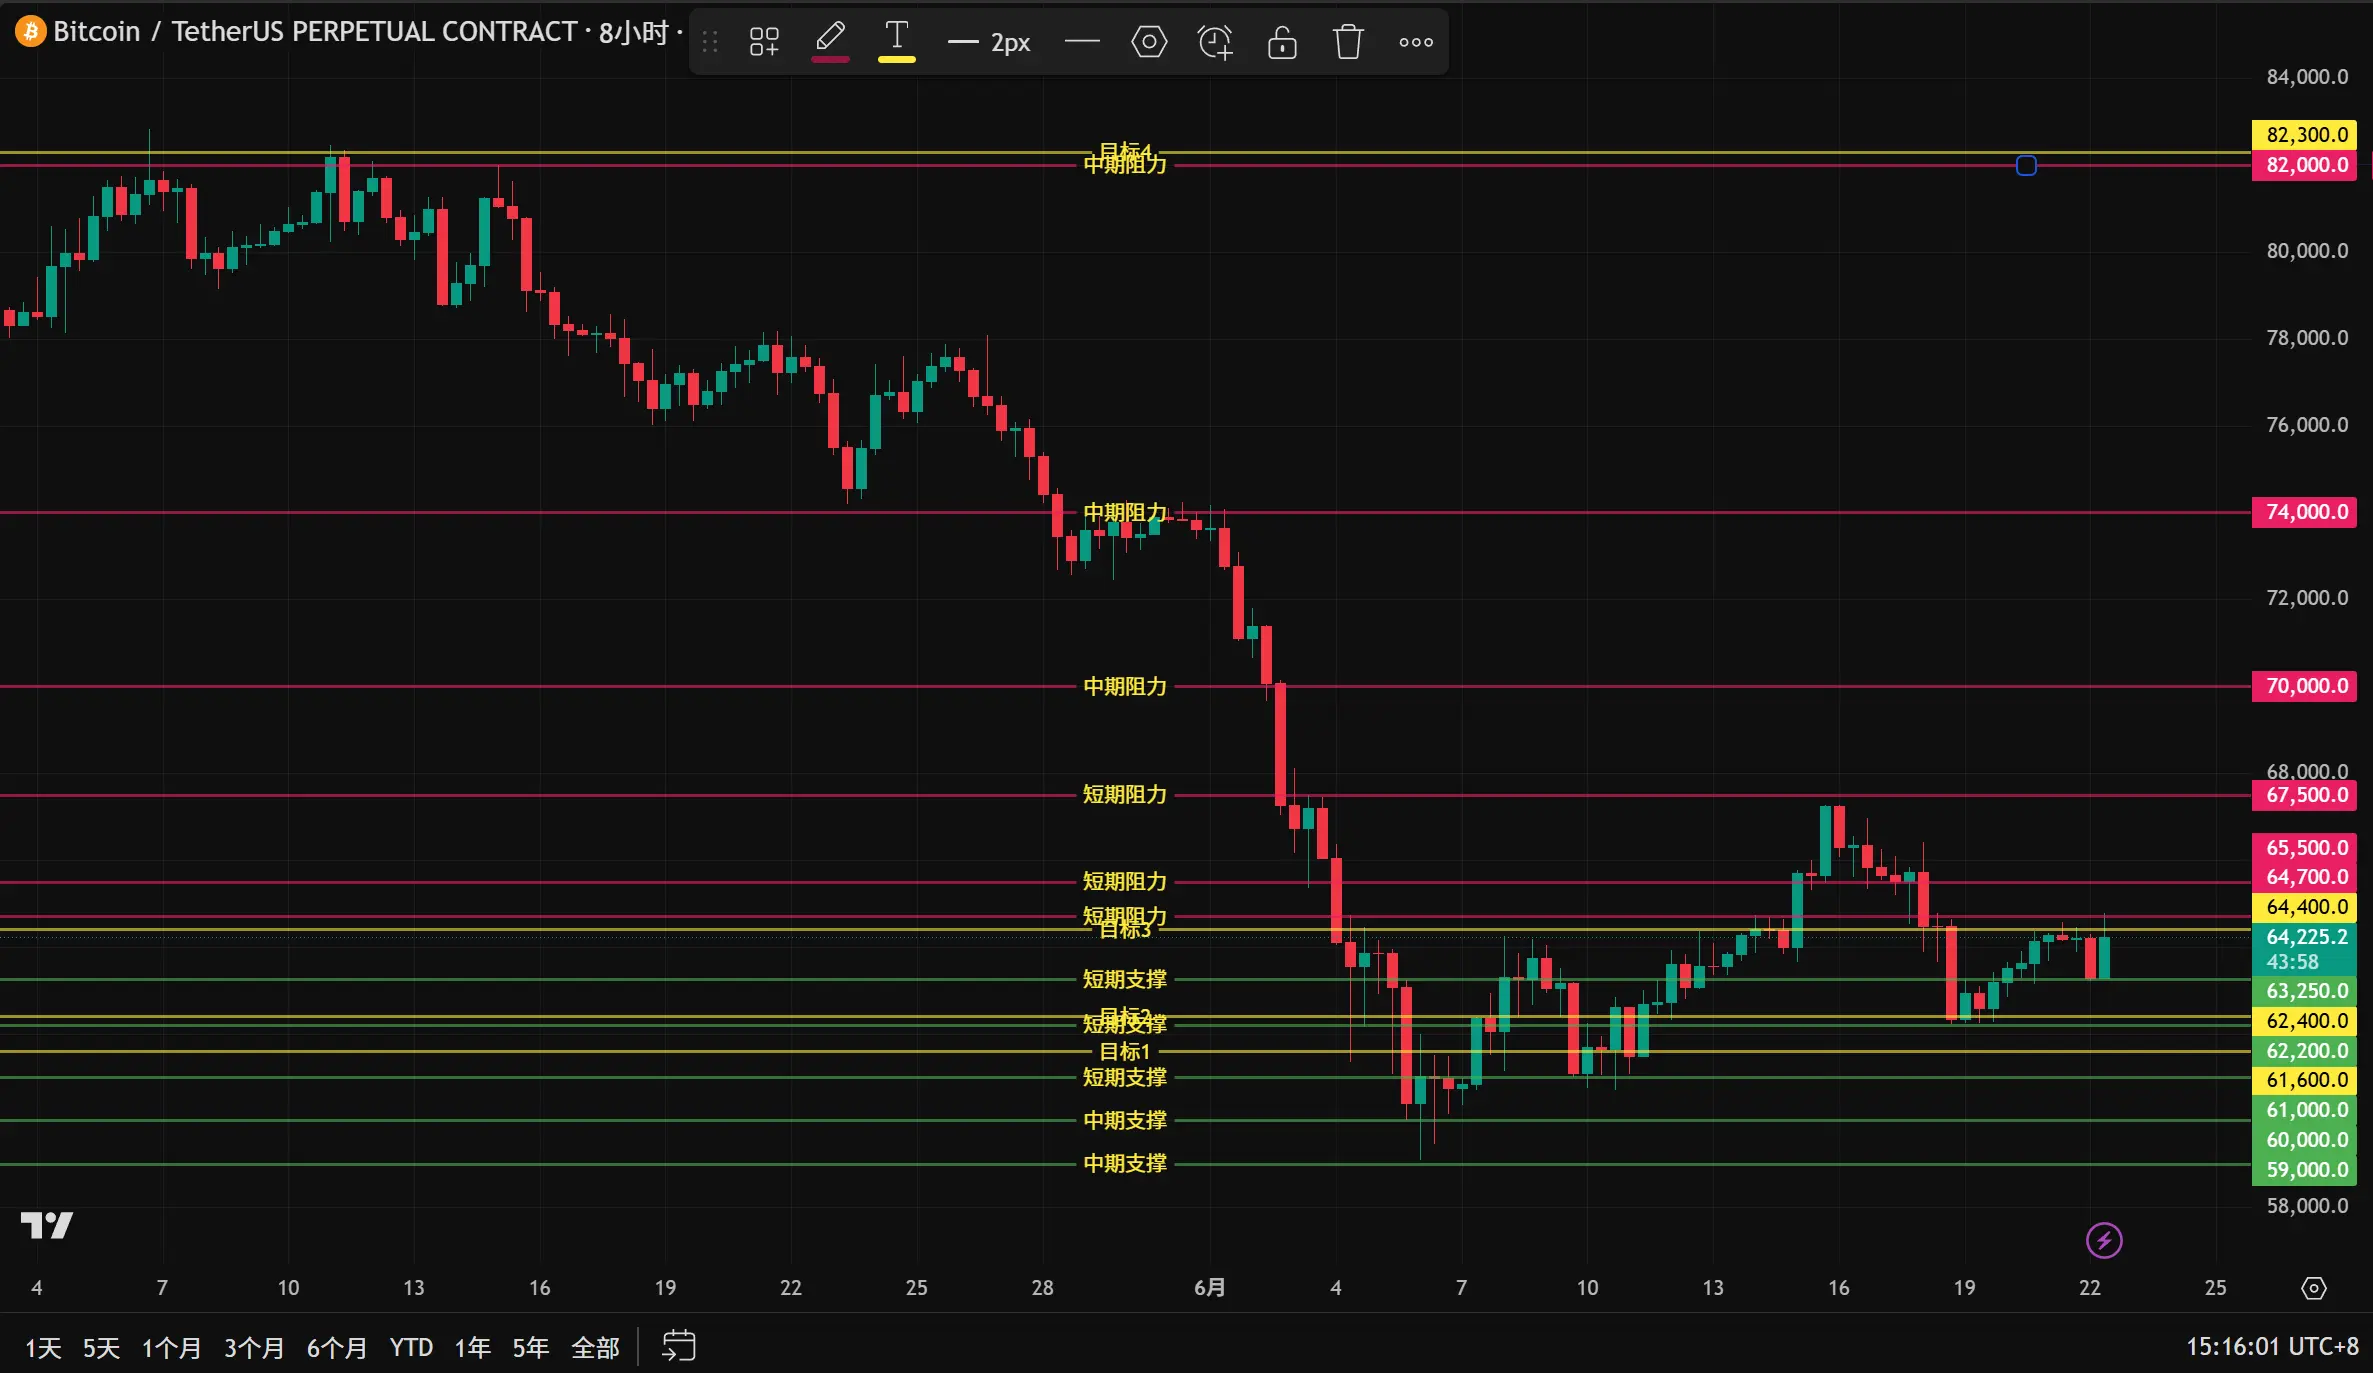The width and height of the screenshot is (2373, 1373).
Task: Click the 70,000.0 price label
Action: pyautogui.click(x=2305, y=686)
